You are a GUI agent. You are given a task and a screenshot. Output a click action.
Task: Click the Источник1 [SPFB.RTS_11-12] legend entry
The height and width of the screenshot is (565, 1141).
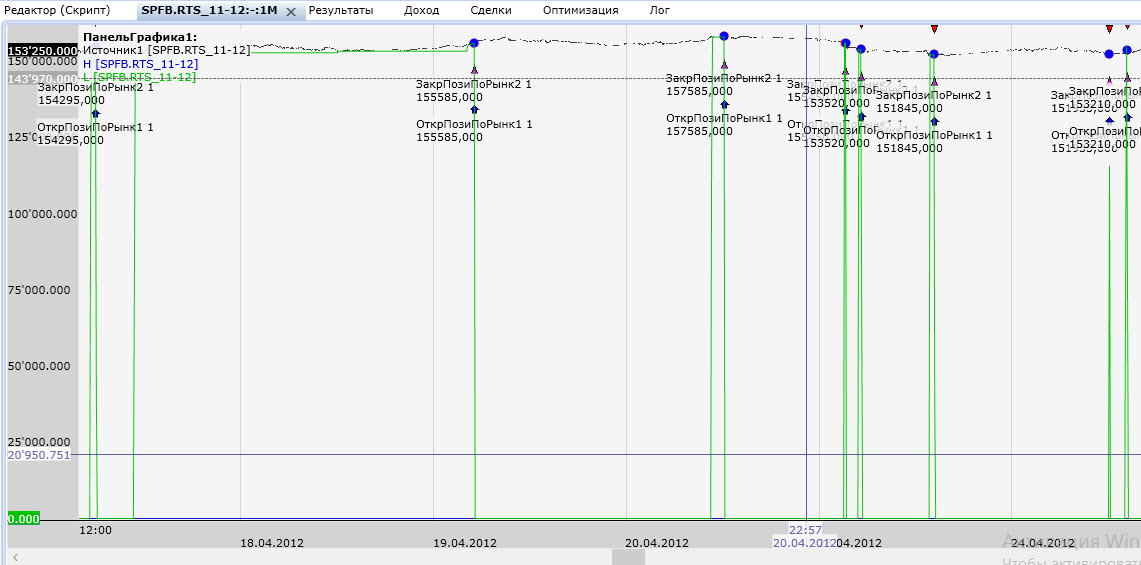167,50
